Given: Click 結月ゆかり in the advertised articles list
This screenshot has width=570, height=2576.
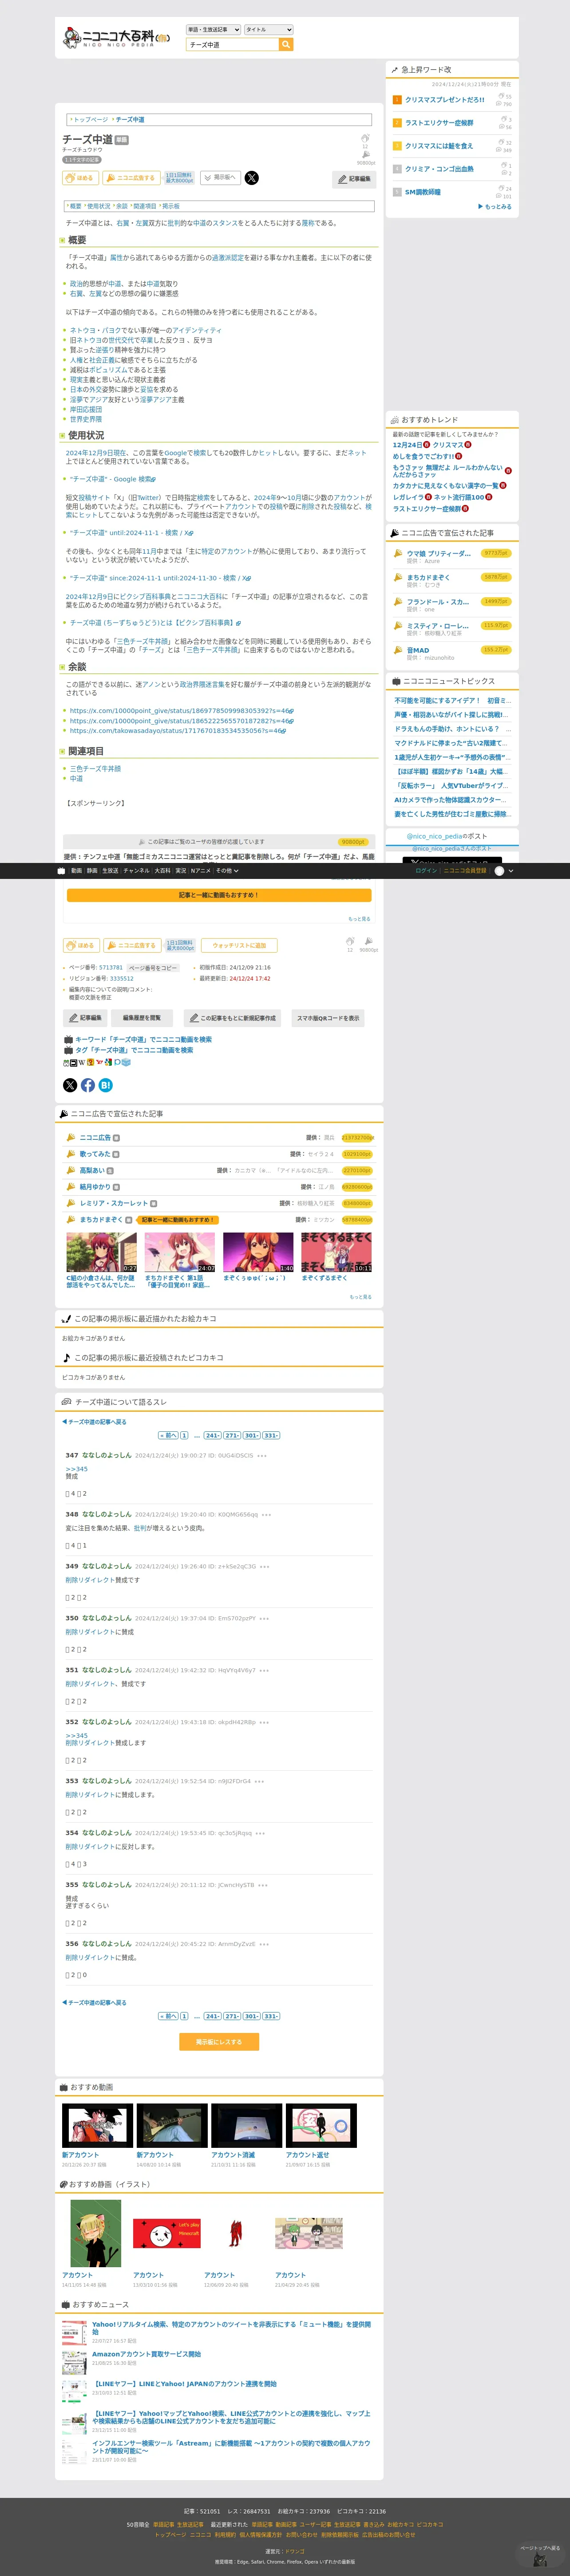Looking at the screenshot, I should coord(95,1187).
